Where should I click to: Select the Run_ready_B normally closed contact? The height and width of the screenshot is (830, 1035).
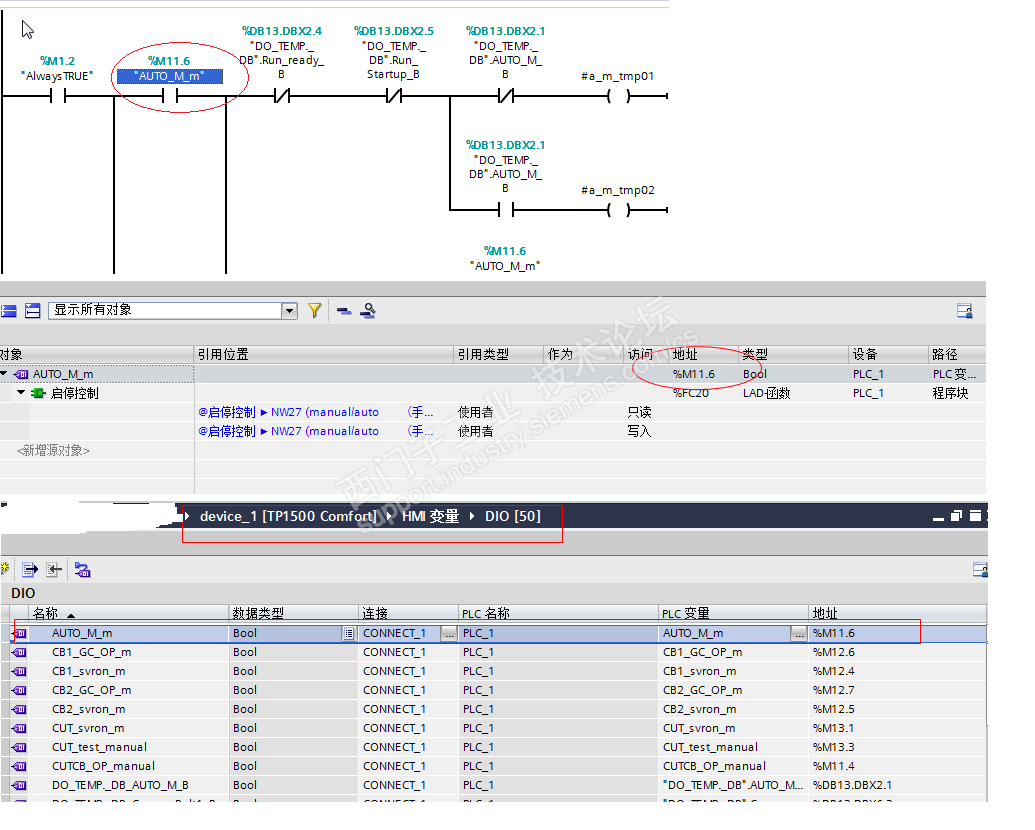pos(282,96)
